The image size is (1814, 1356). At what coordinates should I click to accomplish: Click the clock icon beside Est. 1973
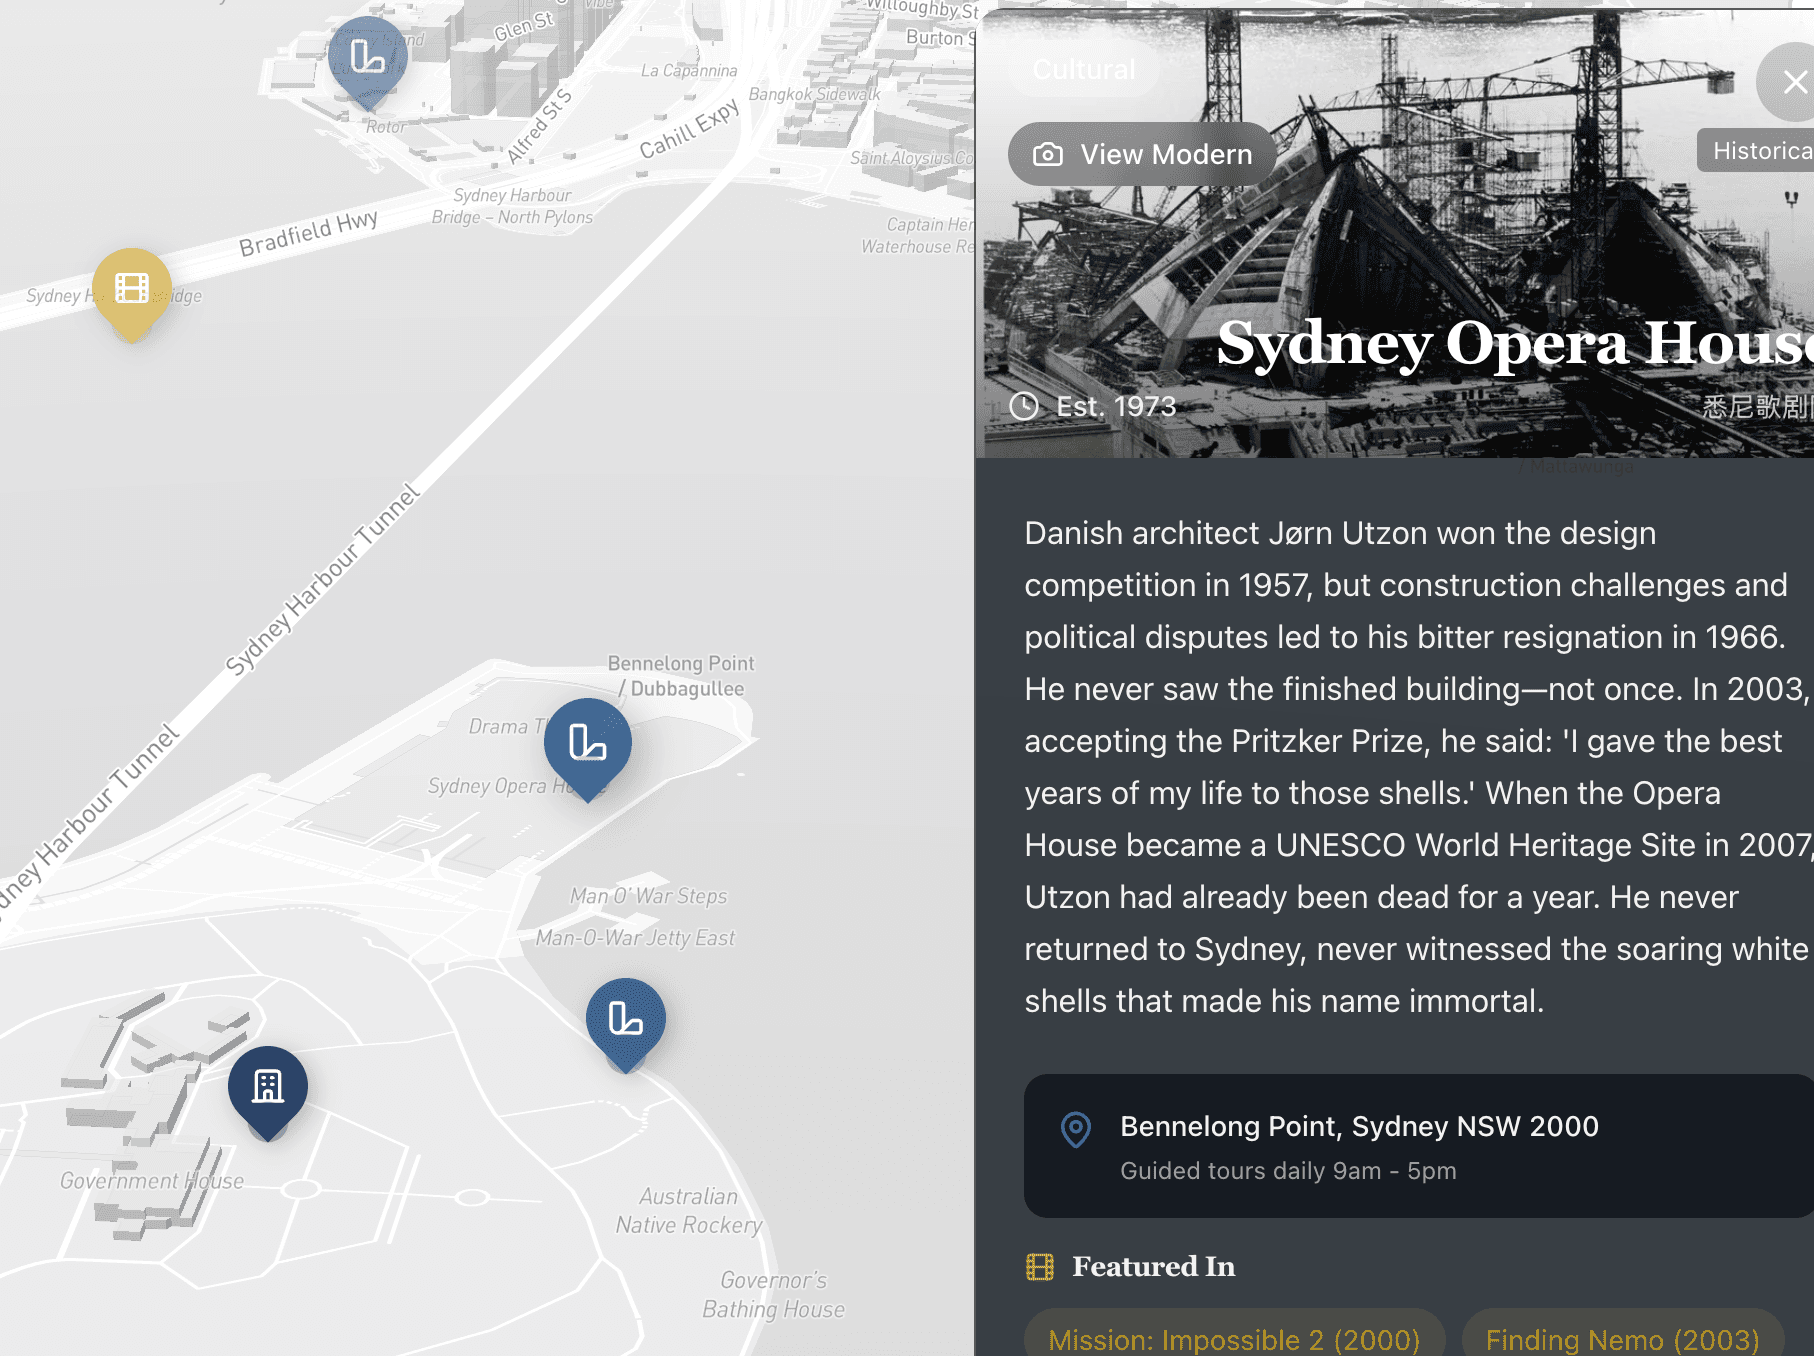pos(1024,406)
